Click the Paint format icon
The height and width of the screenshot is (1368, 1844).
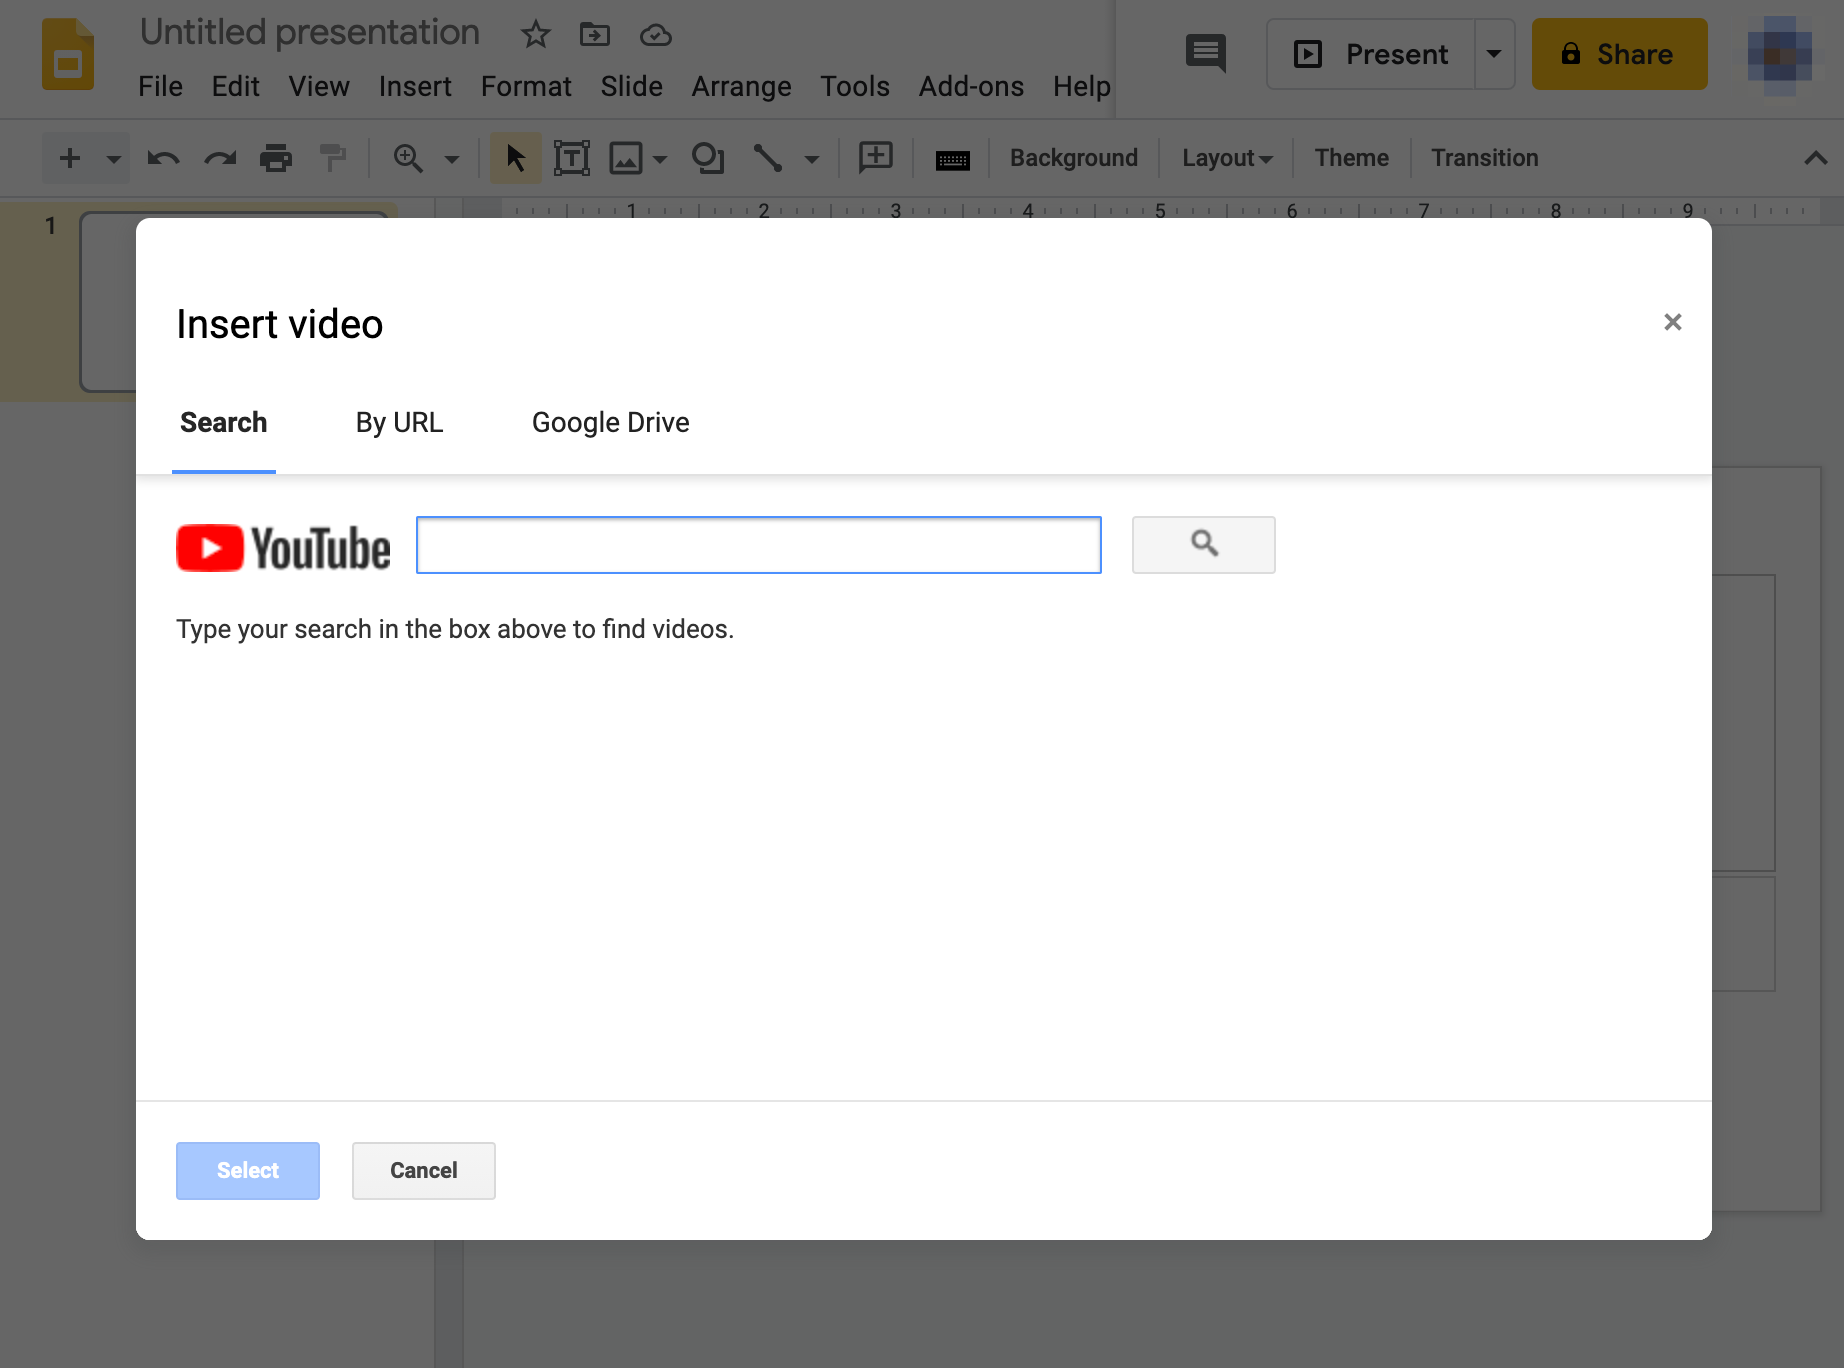pos(332,158)
